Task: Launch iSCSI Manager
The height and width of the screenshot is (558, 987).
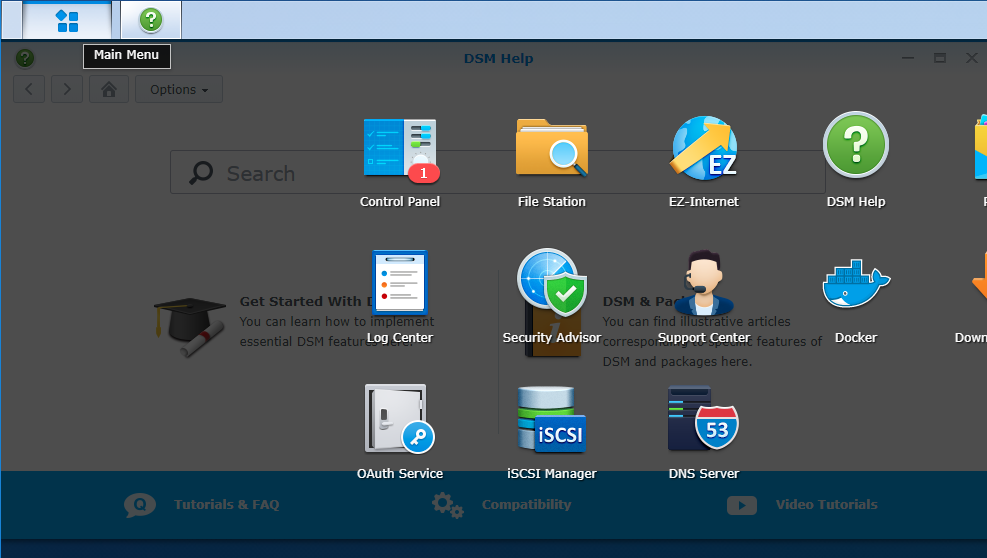Action: tap(551, 433)
